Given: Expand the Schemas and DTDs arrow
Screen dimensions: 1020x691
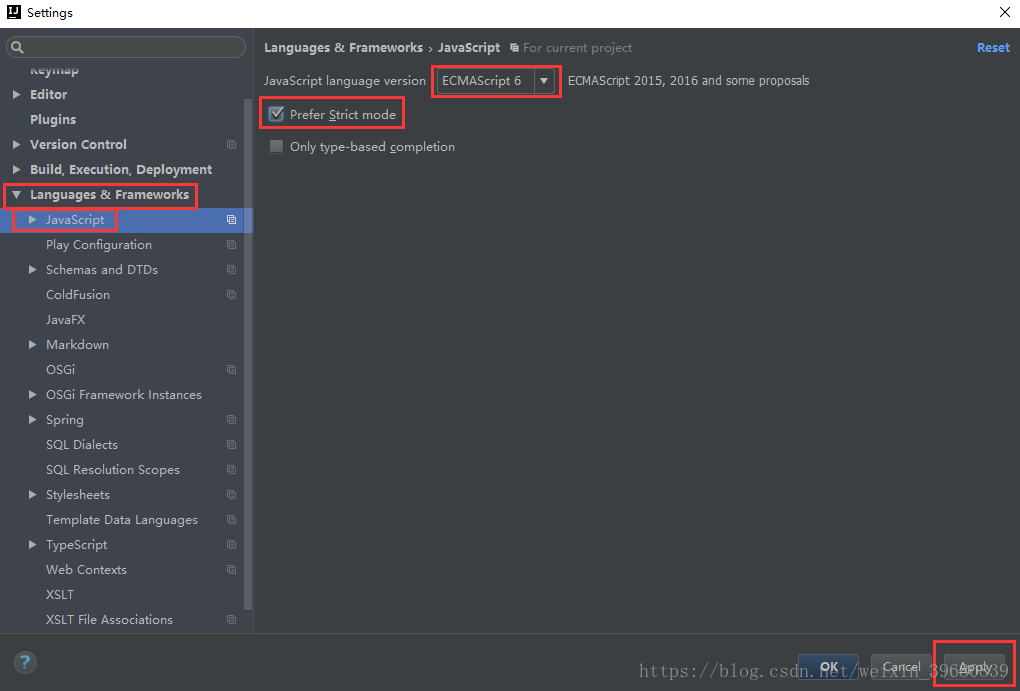Looking at the screenshot, I should pyautogui.click(x=33, y=269).
